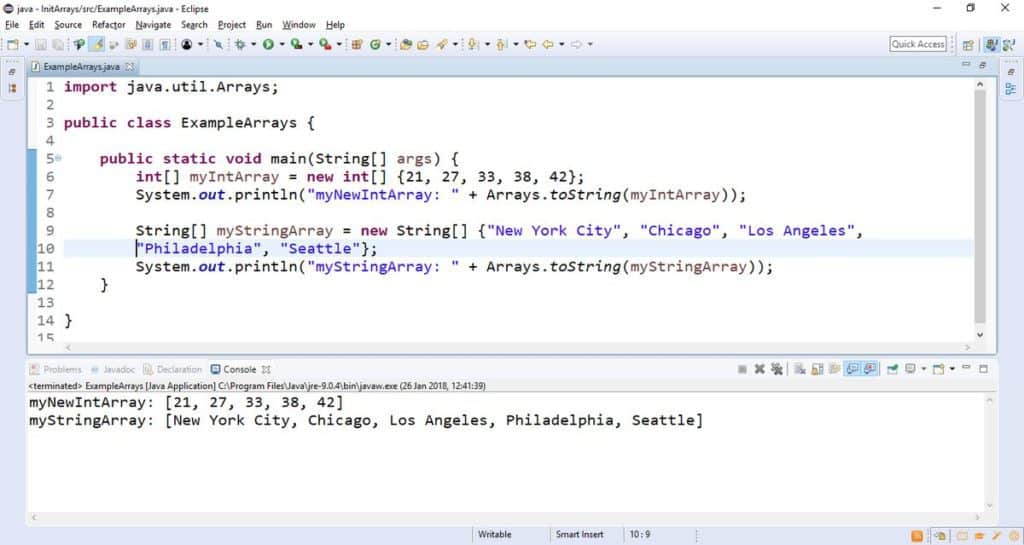Clear the Console with the clear icon
The height and width of the screenshot is (545, 1024).
(799, 369)
